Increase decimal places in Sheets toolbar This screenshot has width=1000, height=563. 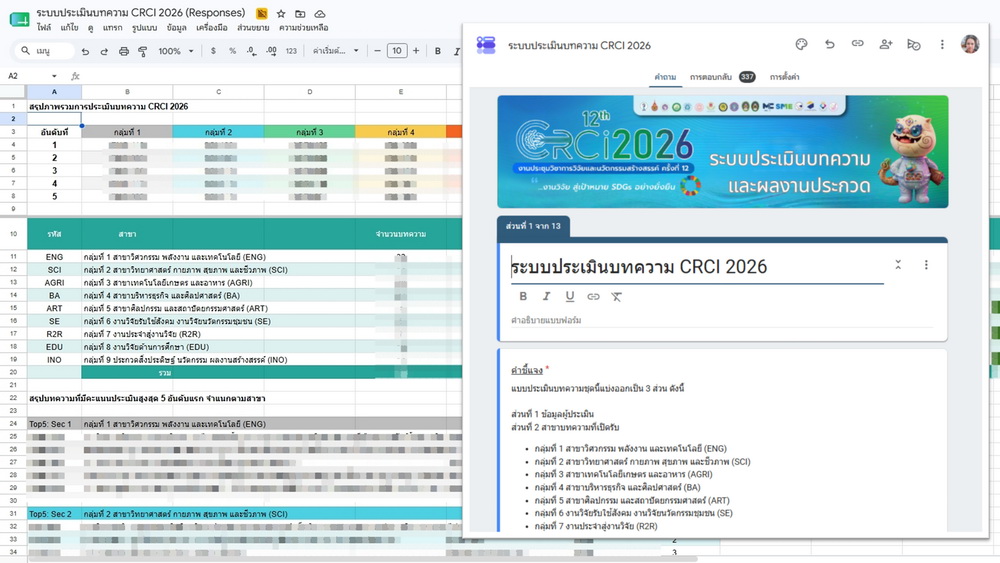click(272, 51)
